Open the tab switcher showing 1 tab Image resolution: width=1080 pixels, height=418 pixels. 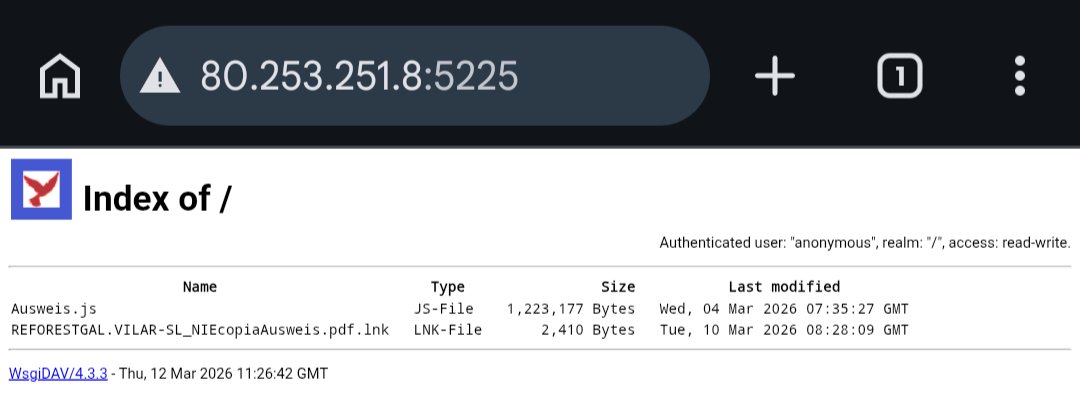point(899,76)
